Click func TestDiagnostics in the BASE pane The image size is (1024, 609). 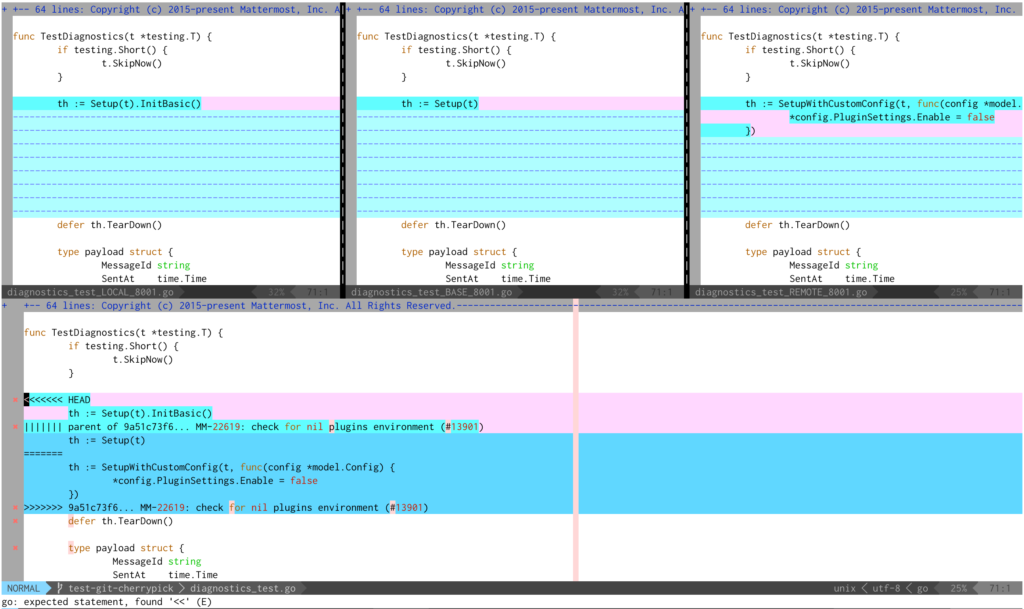[x=456, y=37]
